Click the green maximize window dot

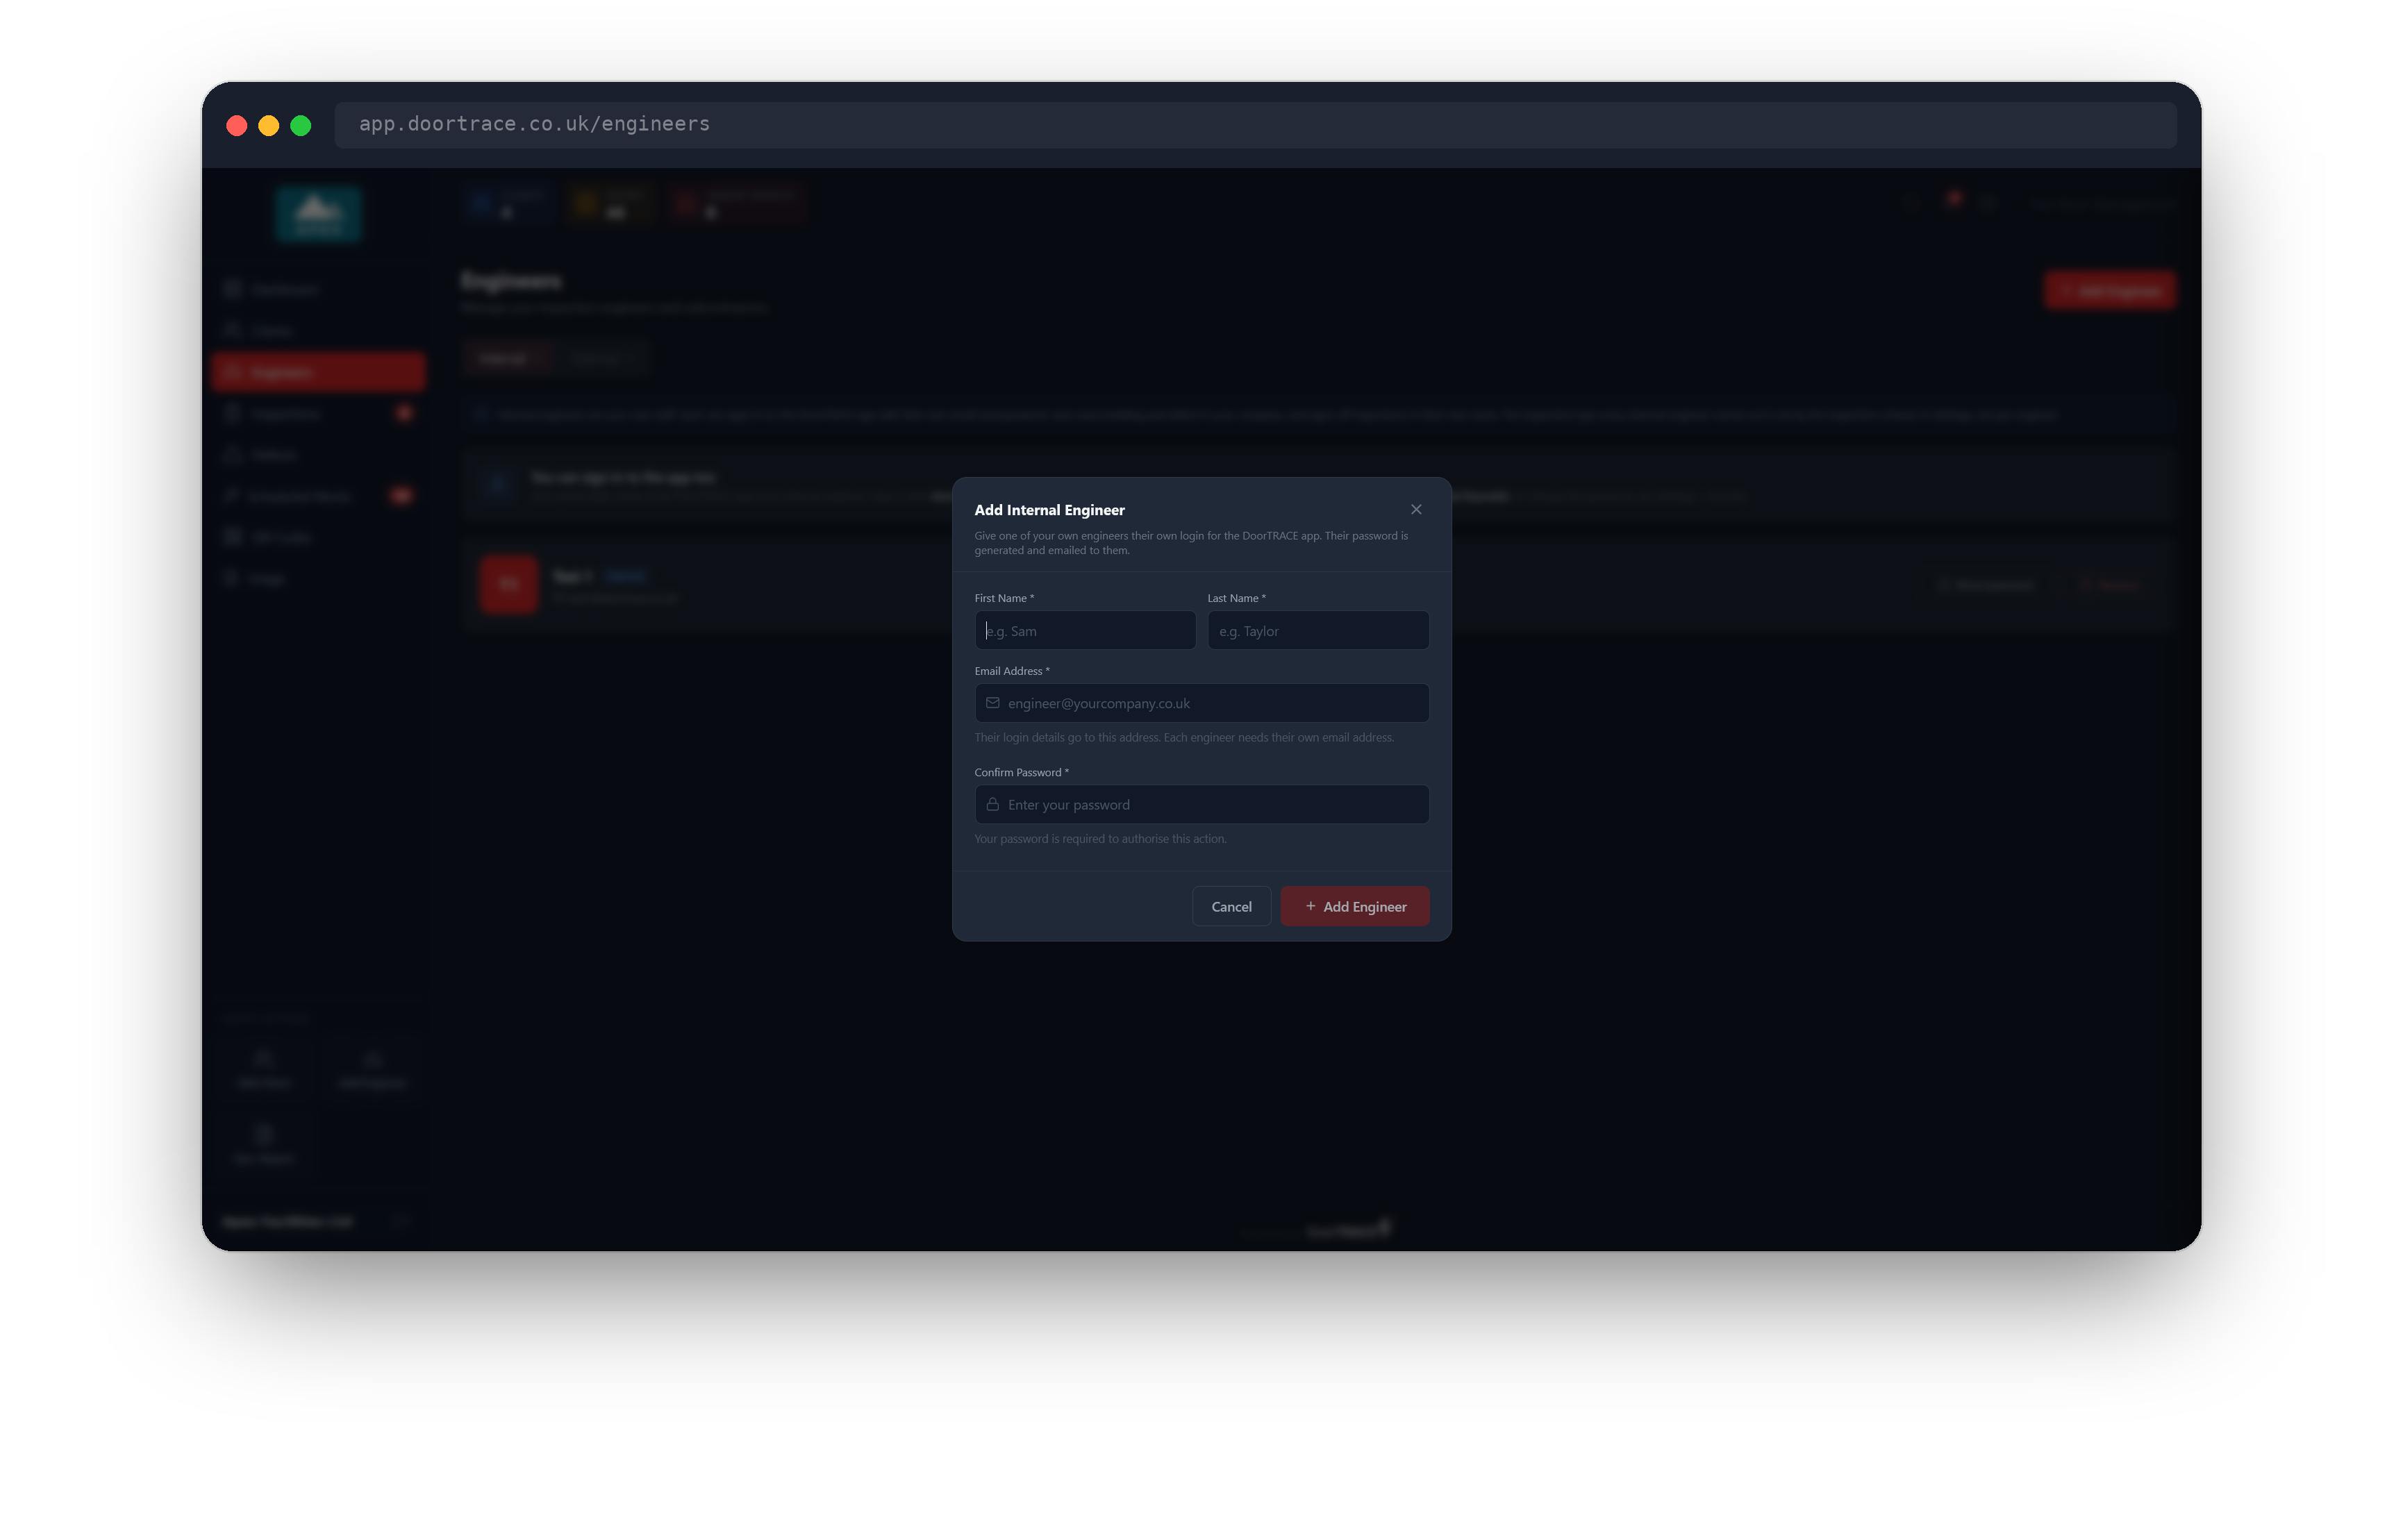pos(301,125)
